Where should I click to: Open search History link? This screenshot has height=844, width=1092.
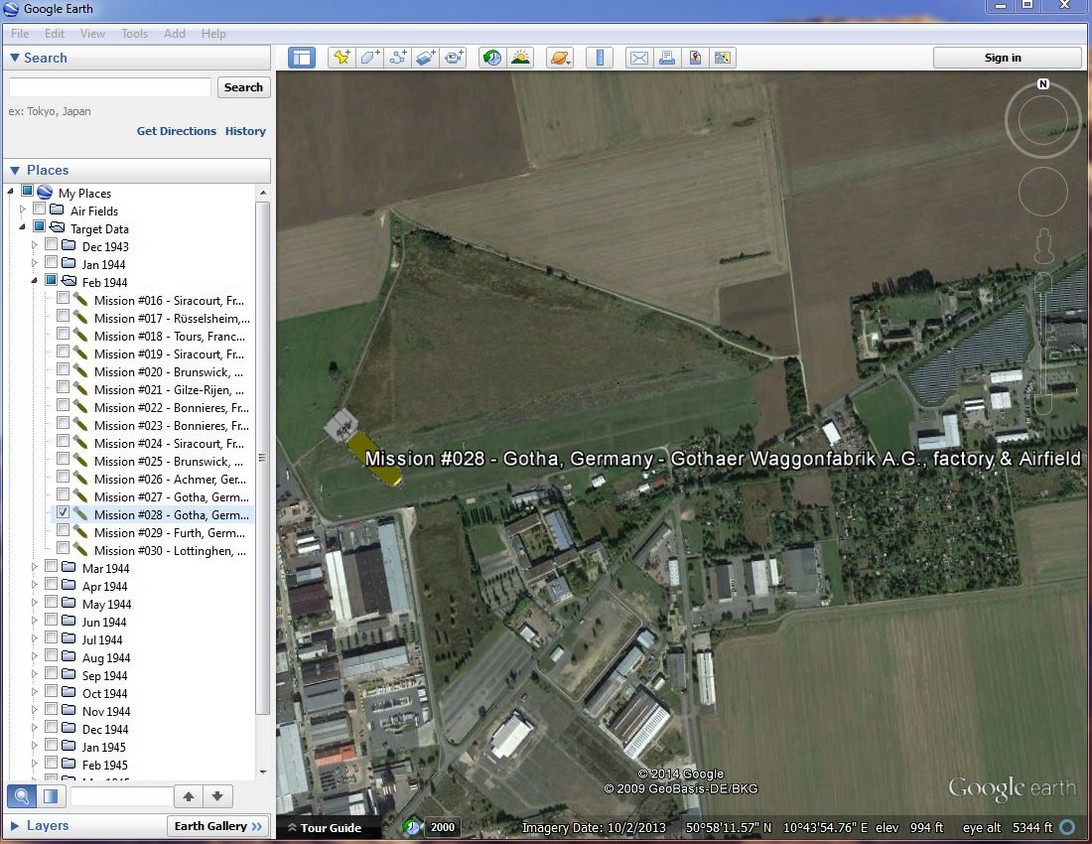click(x=245, y=131)
